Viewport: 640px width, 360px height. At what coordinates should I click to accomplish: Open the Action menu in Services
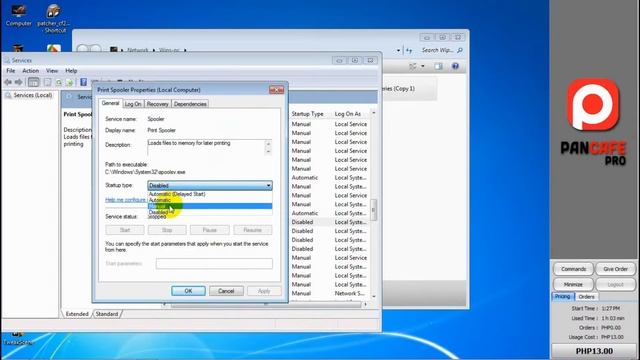(x=31, y=71)
